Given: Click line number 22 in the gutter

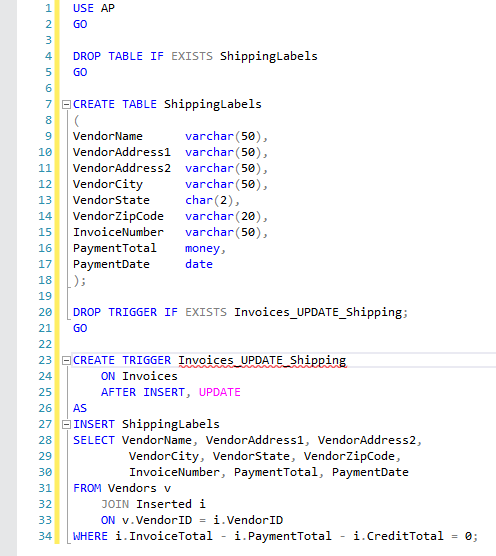Looking at the screenshot, I should 45,344.
